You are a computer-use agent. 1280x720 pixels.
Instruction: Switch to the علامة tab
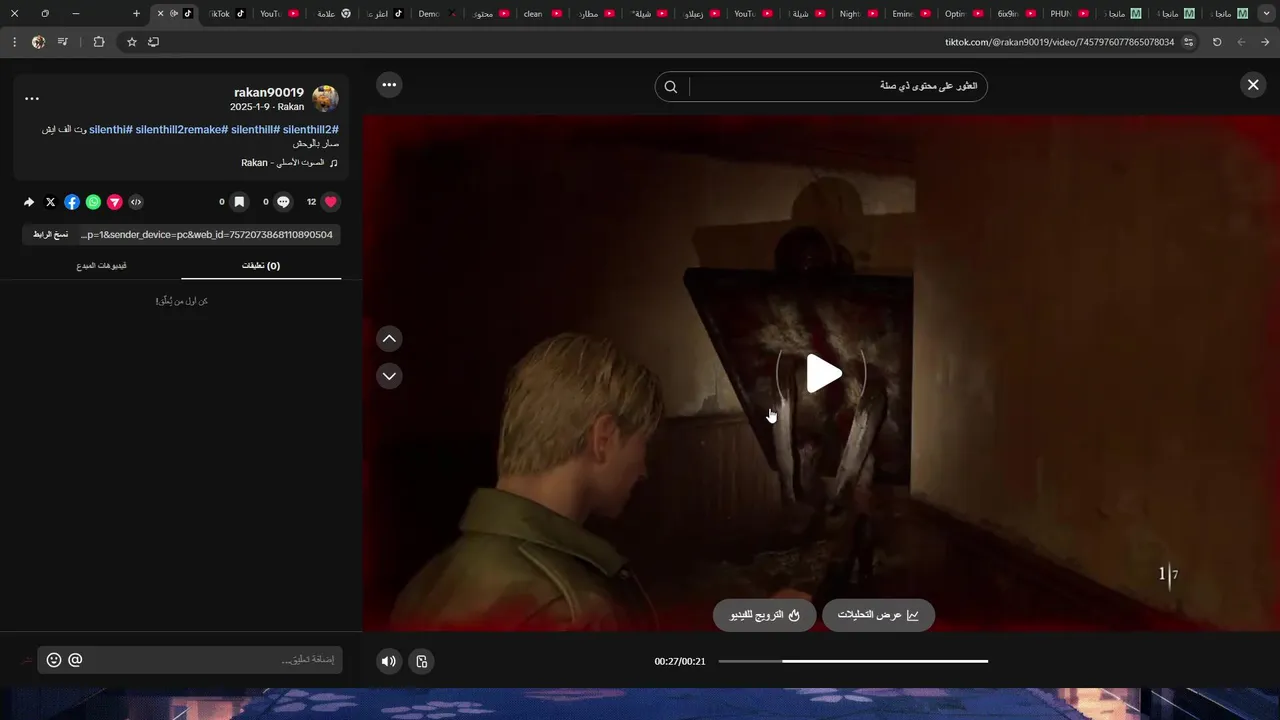click(332, 14)
